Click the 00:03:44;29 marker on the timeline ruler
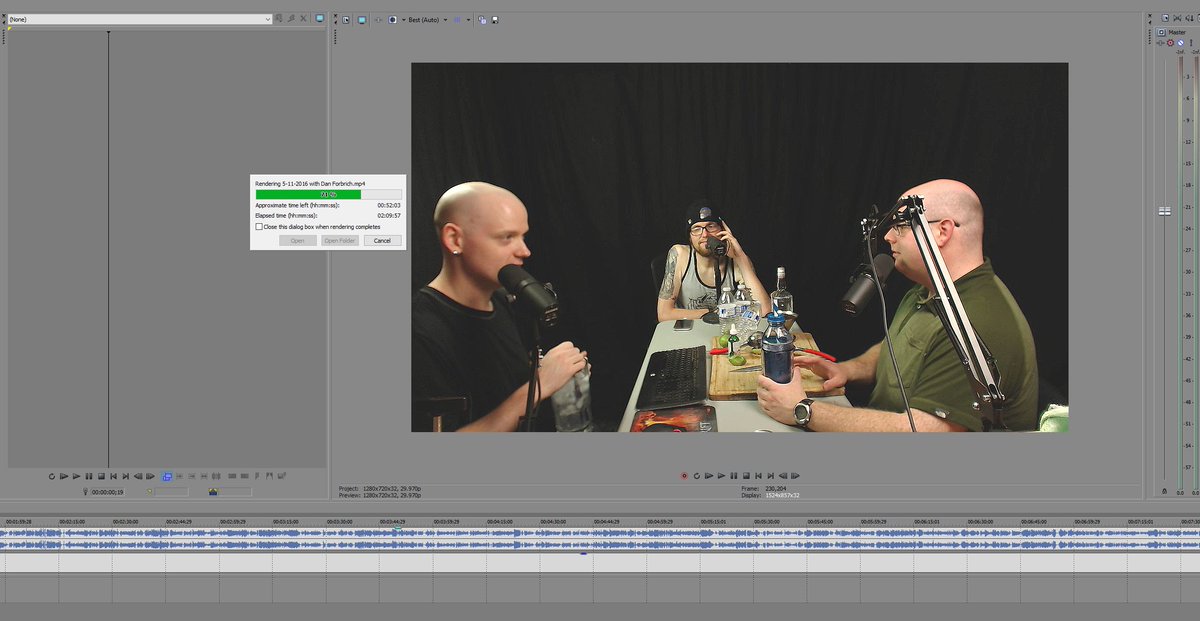Viewport: 1200px width, 621px height. pyautogui.click(x=393, y=521)
